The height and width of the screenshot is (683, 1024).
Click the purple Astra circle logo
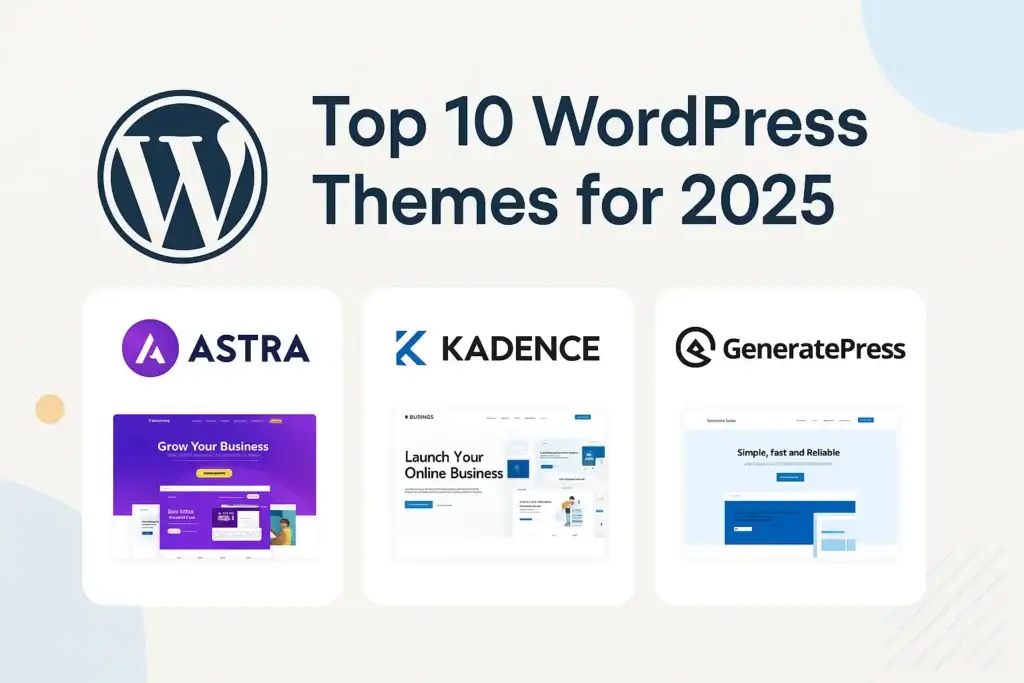150,348
